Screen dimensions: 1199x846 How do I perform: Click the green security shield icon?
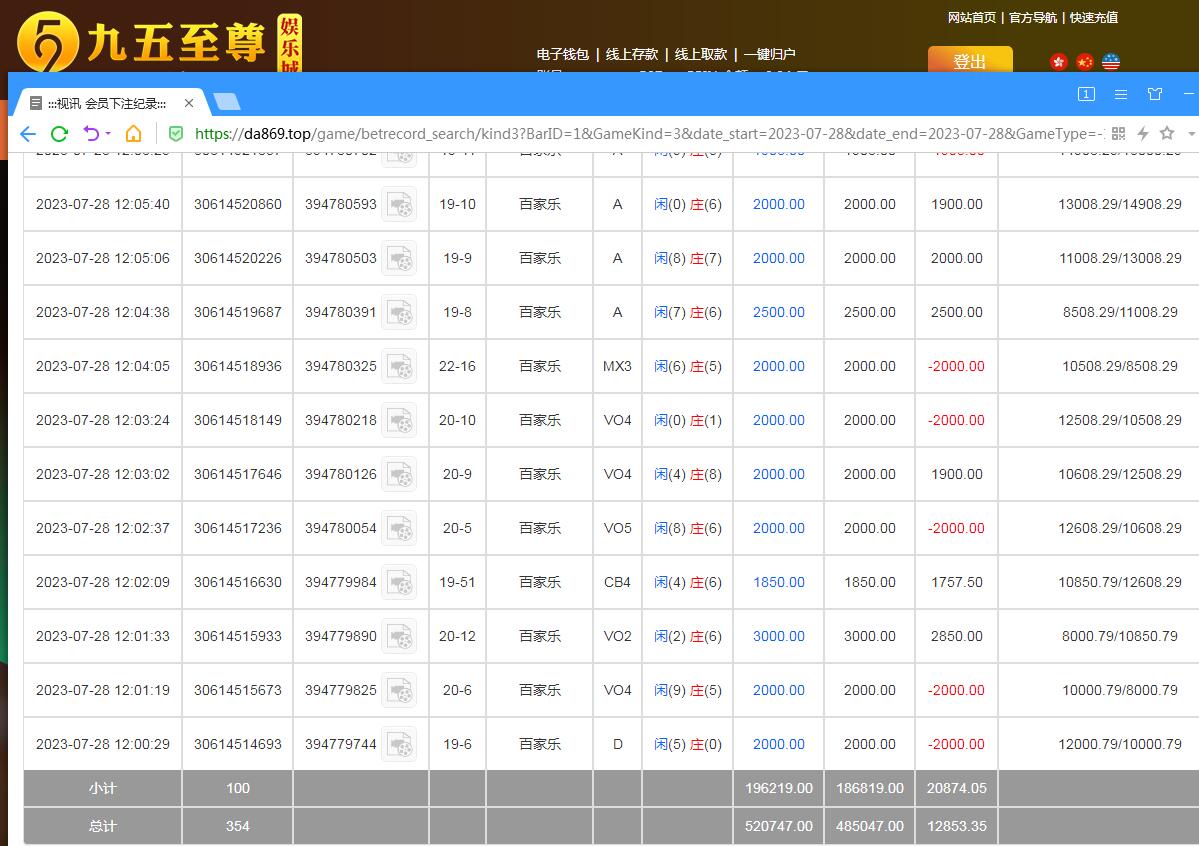point(176,134)
